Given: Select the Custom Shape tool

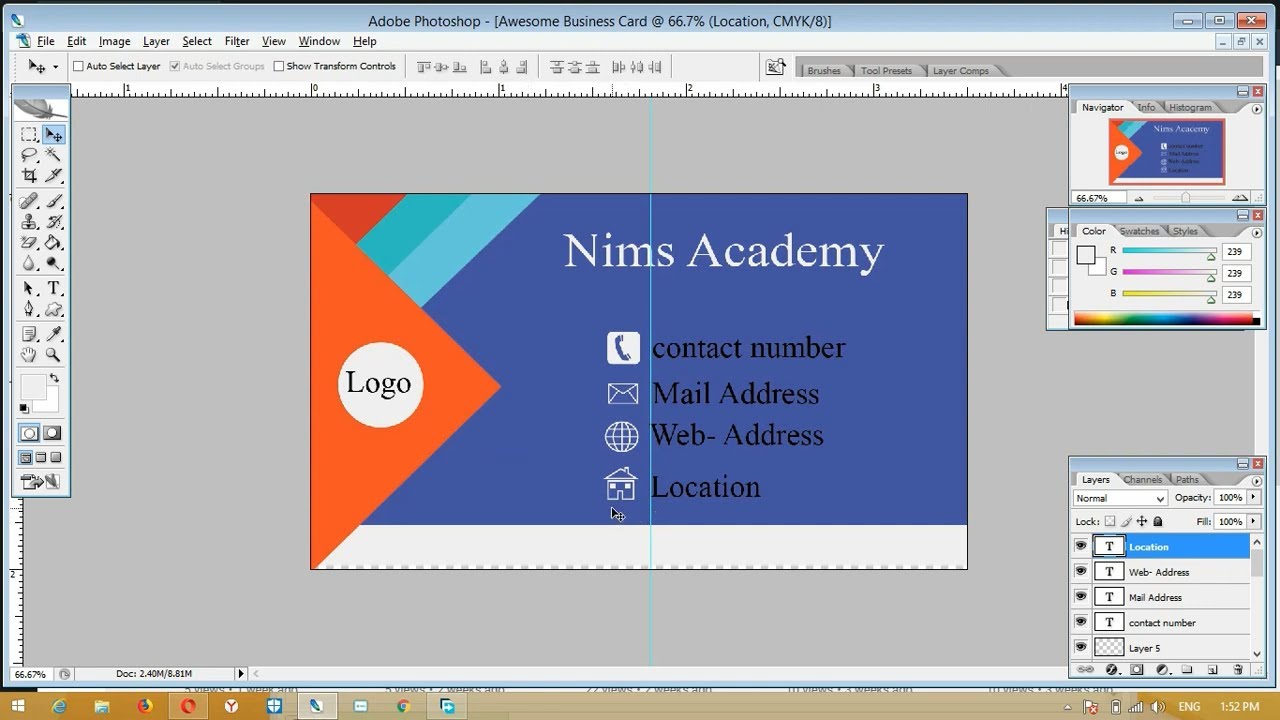Looking at the screenshot, I should (x=53, y=309).
